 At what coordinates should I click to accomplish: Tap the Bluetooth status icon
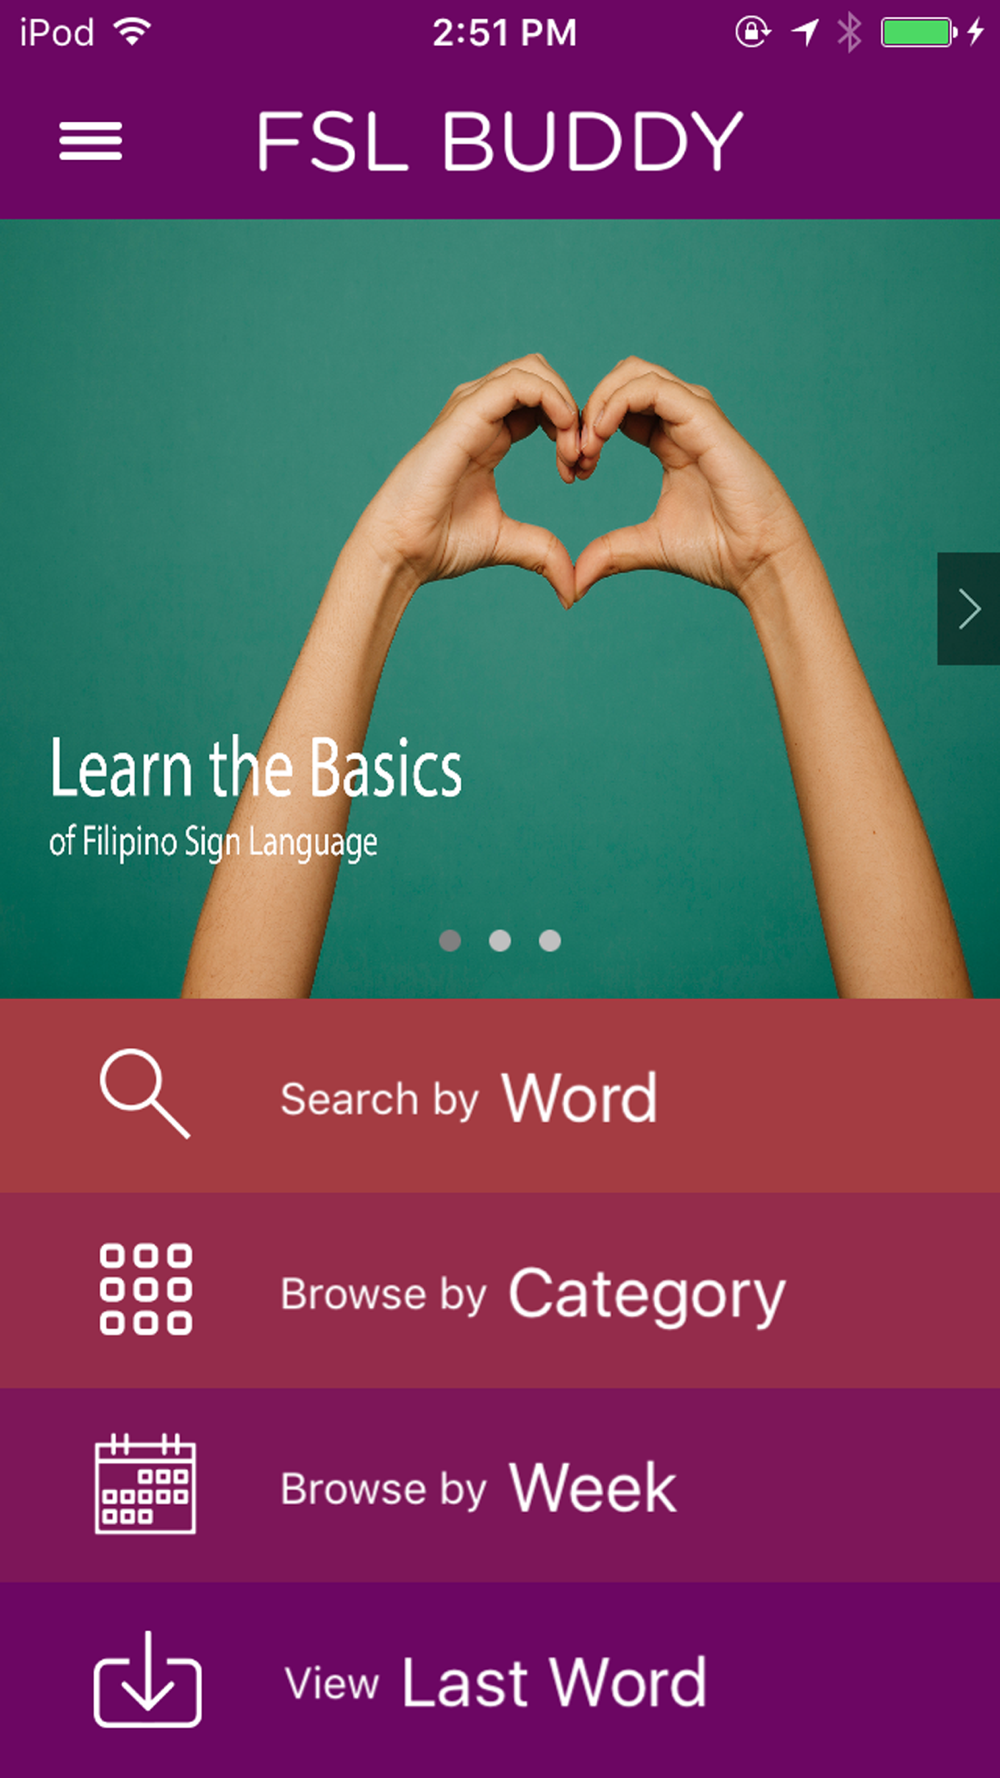[x=849, y=33]
